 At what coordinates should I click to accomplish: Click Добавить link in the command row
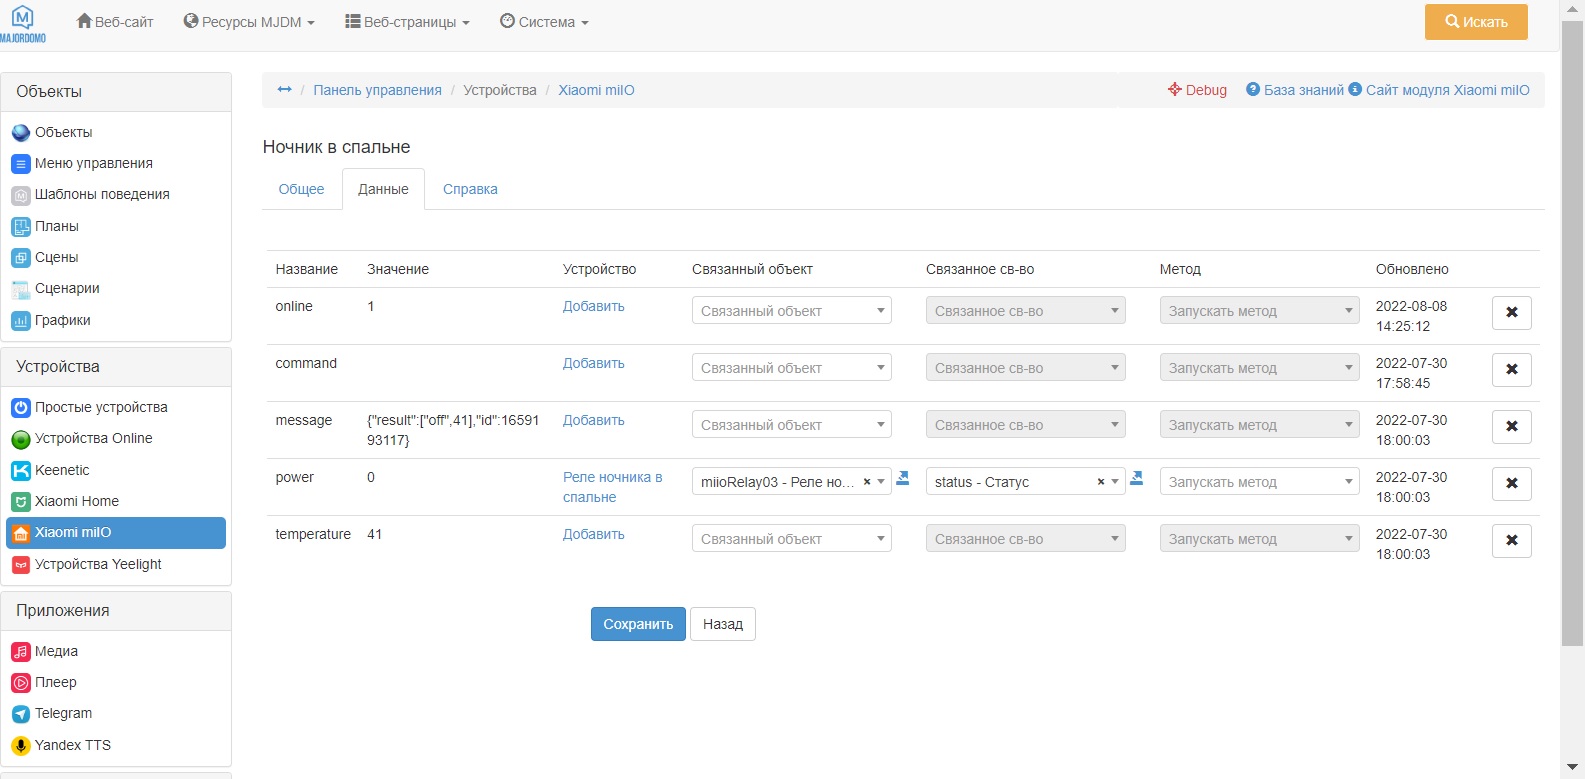click(x=593, y=363)
